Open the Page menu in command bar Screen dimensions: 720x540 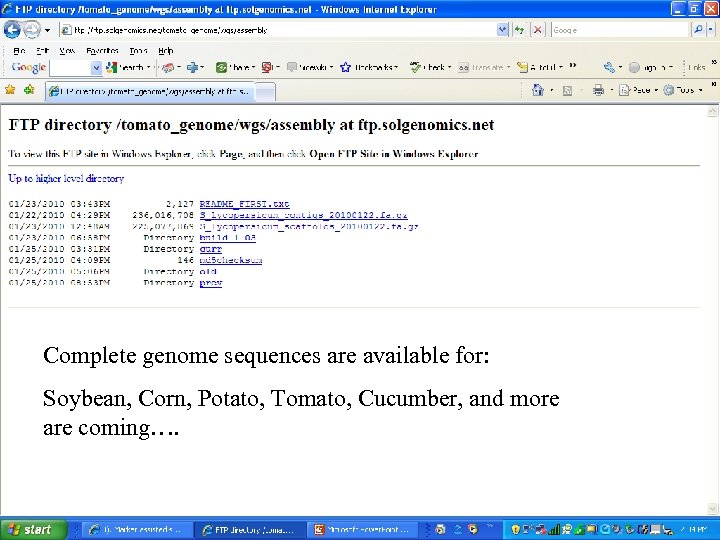pyautogui.click(x=638, y=90)
